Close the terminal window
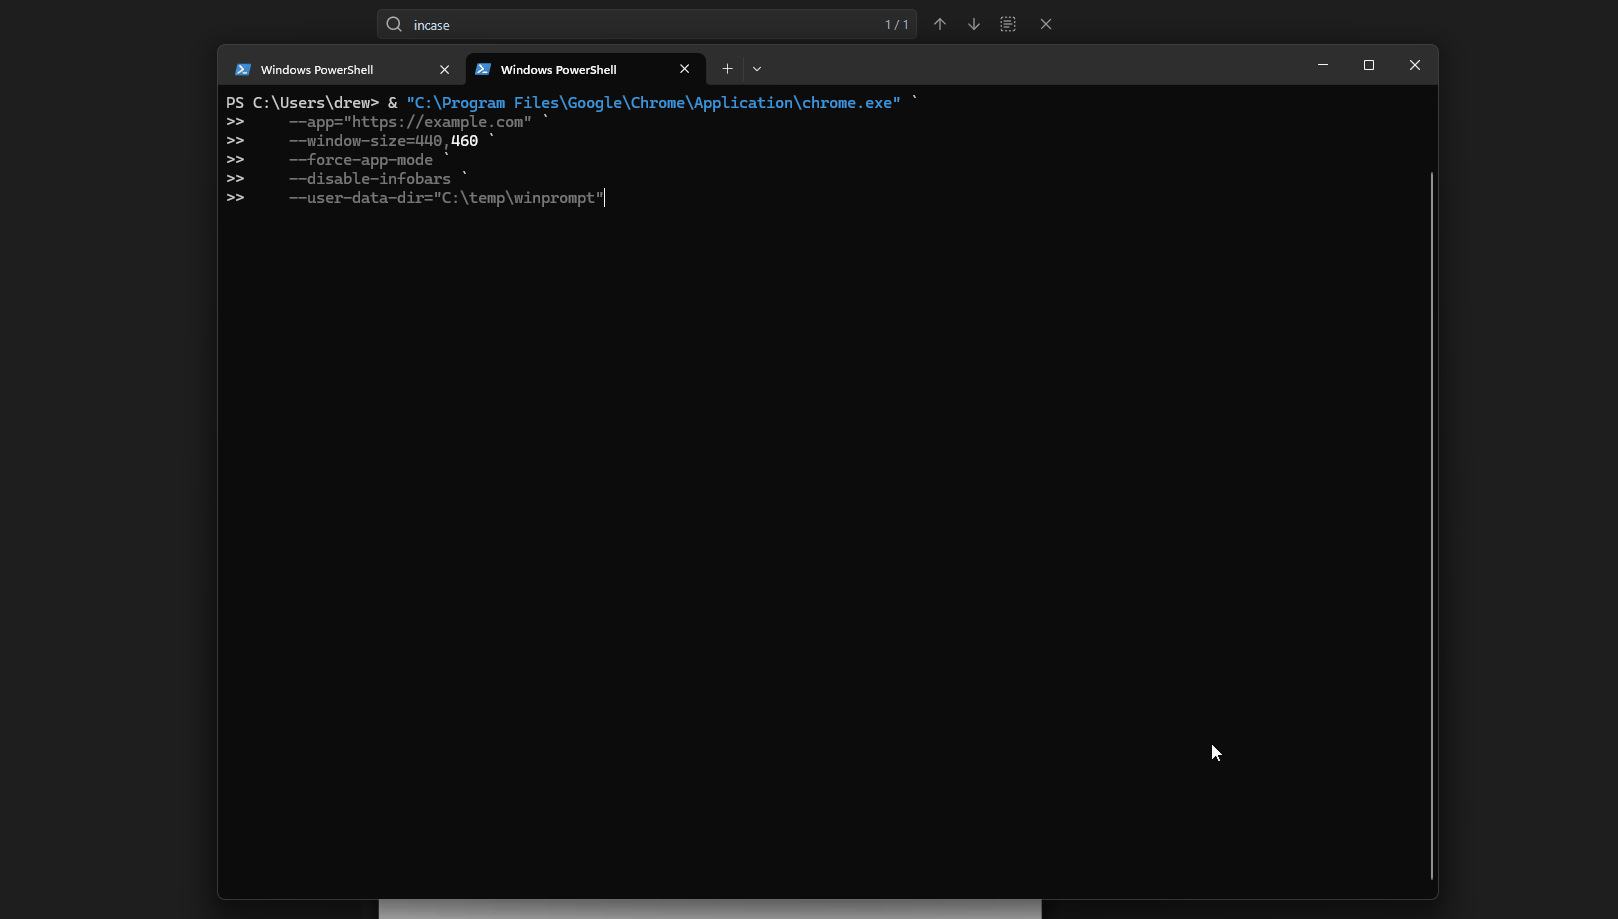Image resolution: width=1618 pixels, height=919 pixels. tap(1415, 65)
